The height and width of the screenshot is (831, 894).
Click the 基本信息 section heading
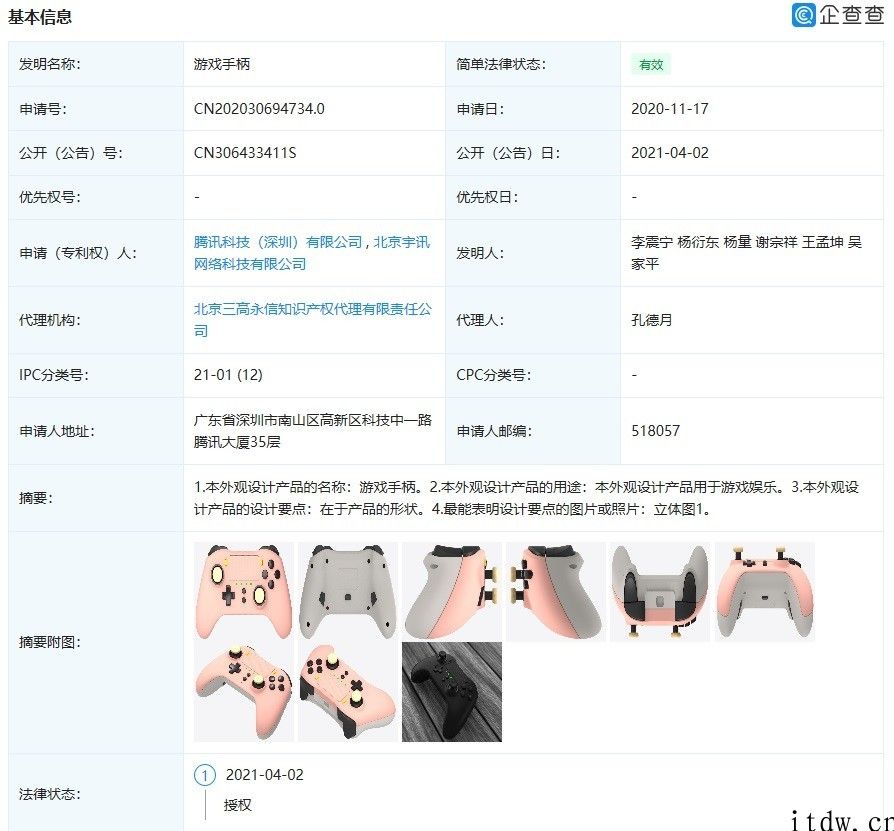click(40, 17)
